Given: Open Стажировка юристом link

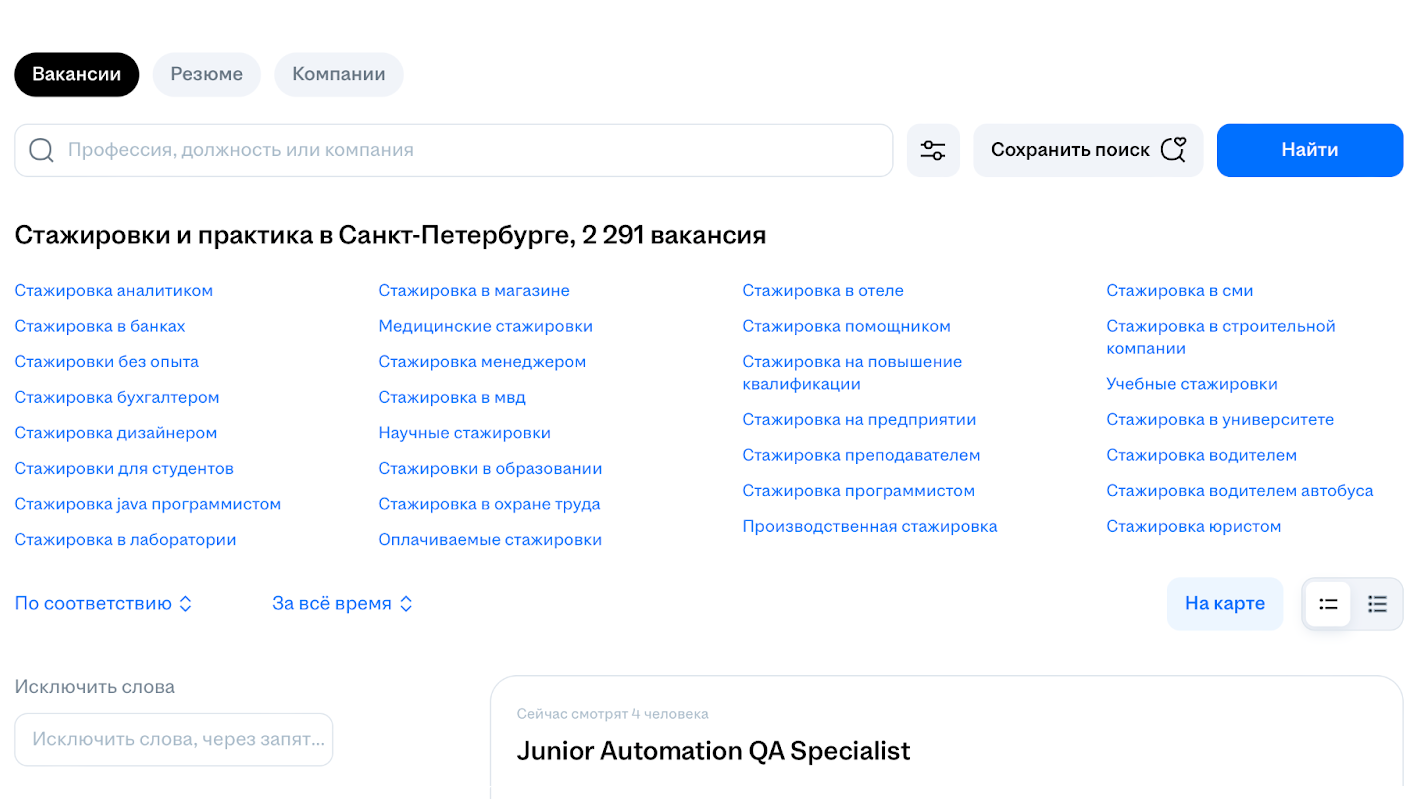Looking at the screenshot, I should (1193, 527).
